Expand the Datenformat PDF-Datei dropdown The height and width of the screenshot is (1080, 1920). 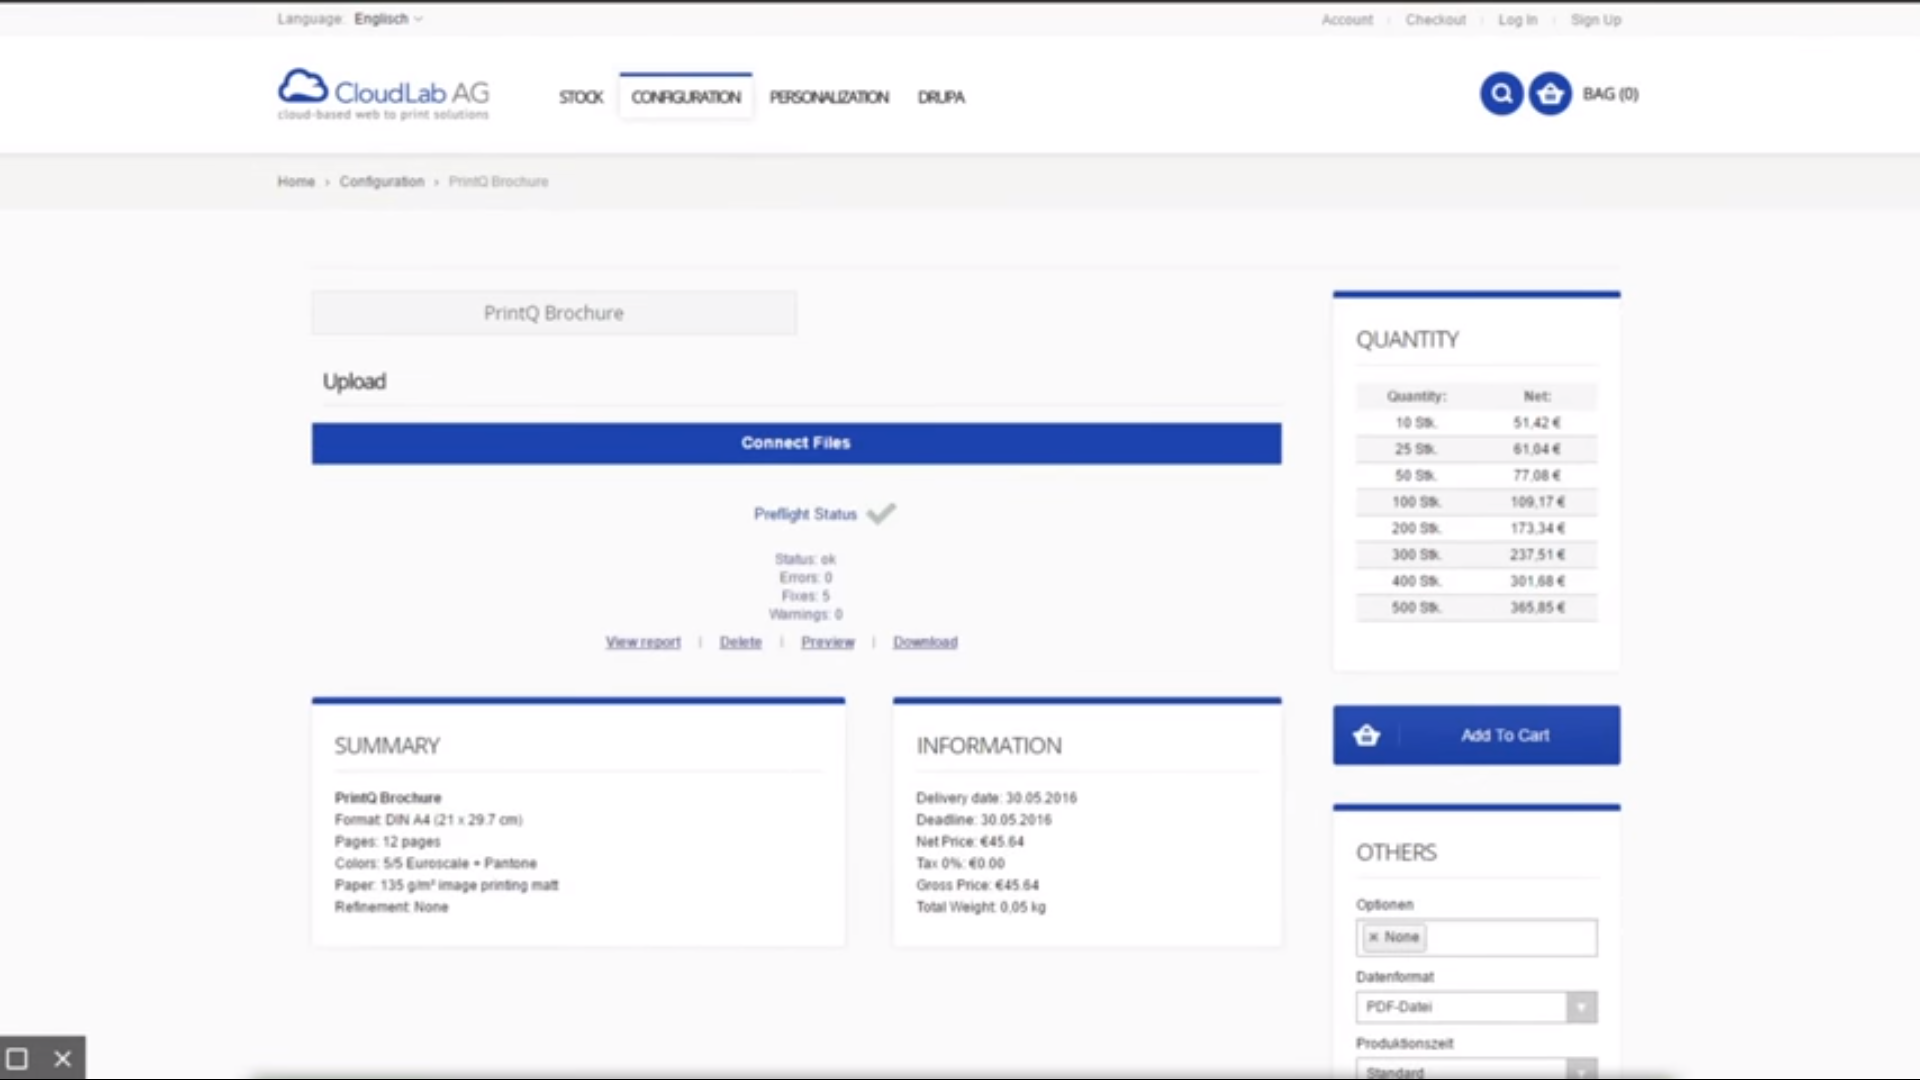pos(1476,1007)
